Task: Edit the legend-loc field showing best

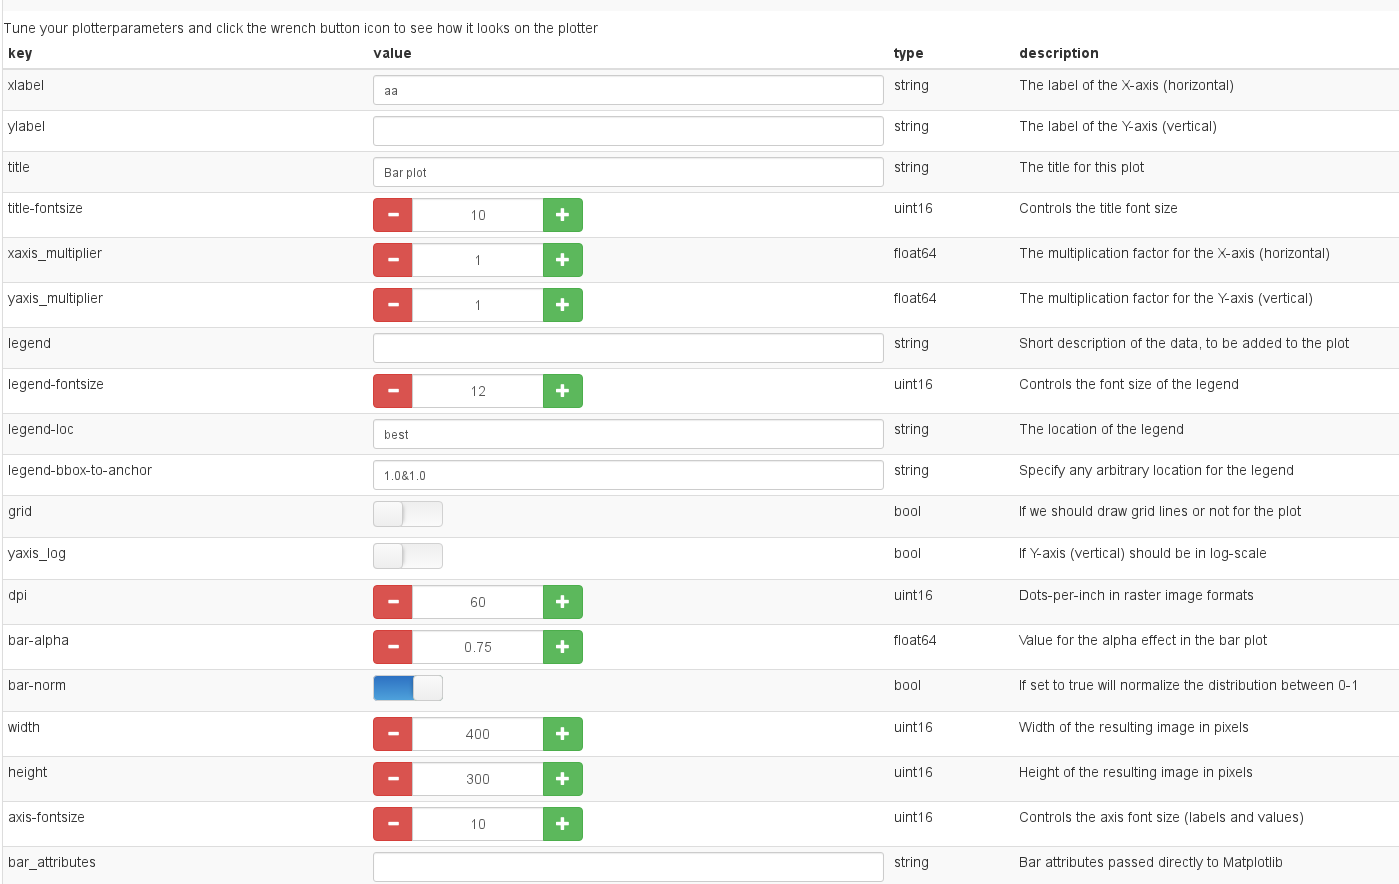Action: pyautogui.click(x=628, y=434)
